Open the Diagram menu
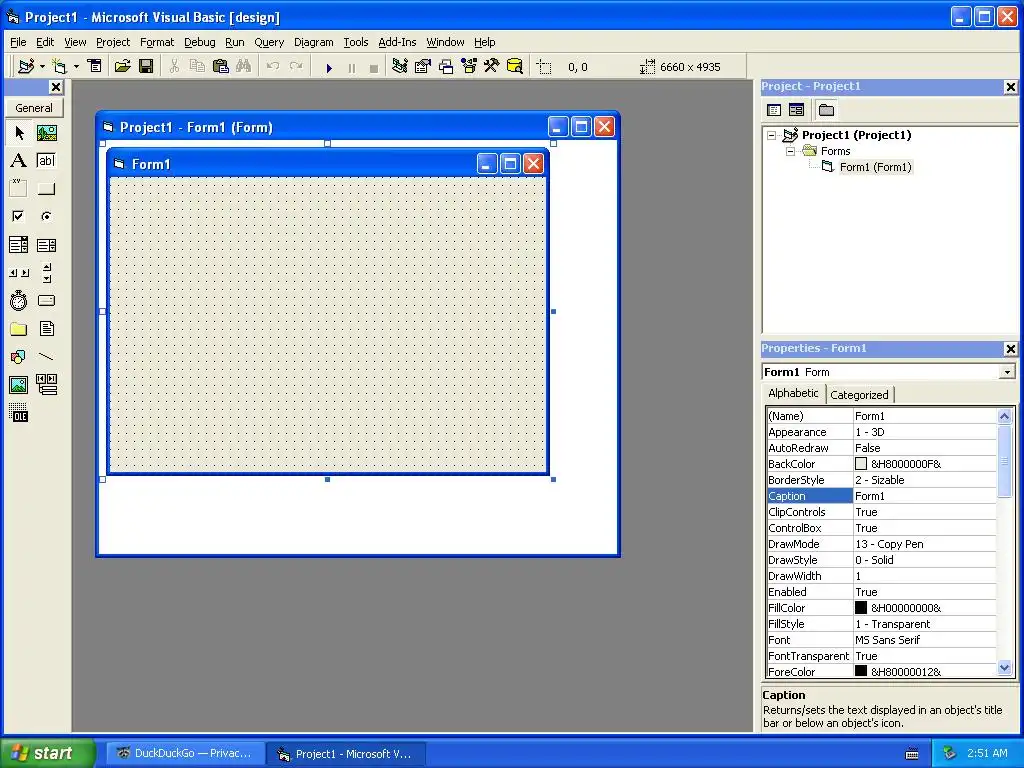Viewport: 1024px width, 768px height. click(313, 42)
